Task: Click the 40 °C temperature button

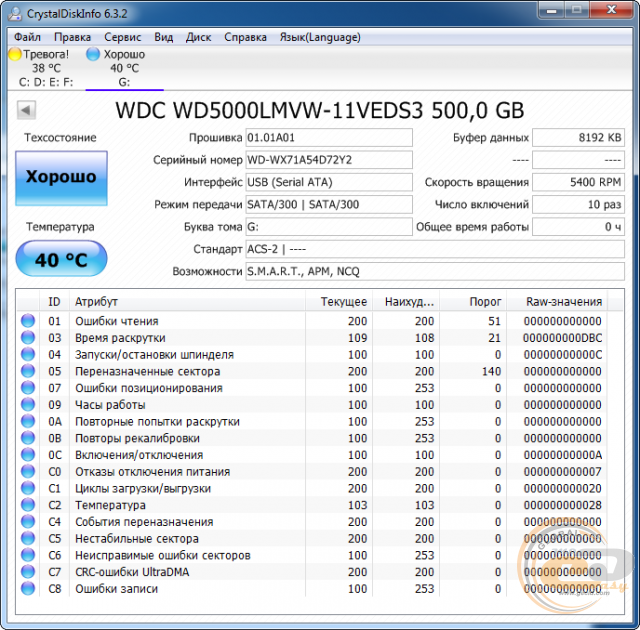Action: coord(61,259)
